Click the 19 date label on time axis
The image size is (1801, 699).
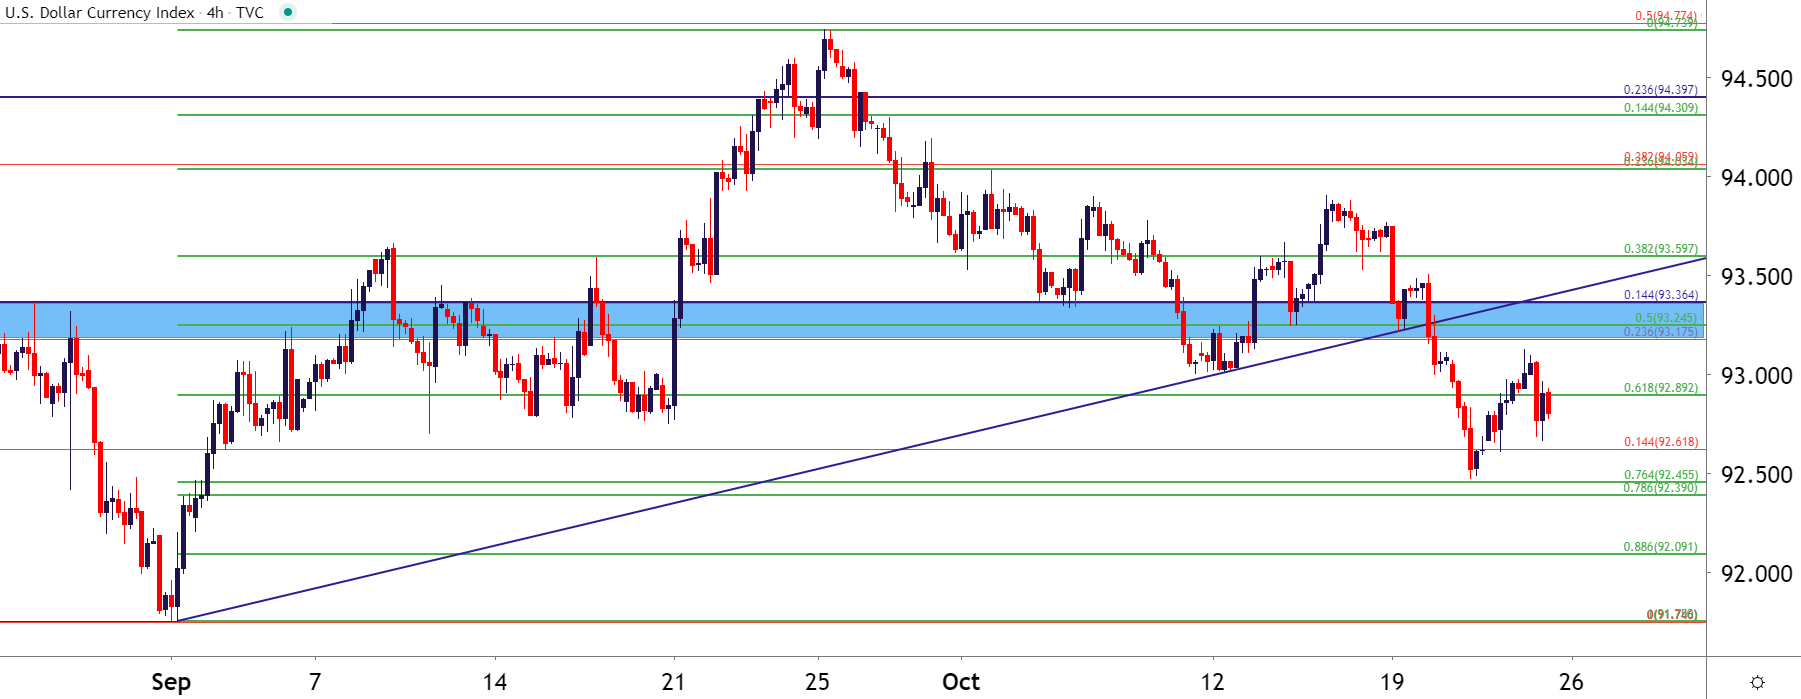coord(1392,682)
